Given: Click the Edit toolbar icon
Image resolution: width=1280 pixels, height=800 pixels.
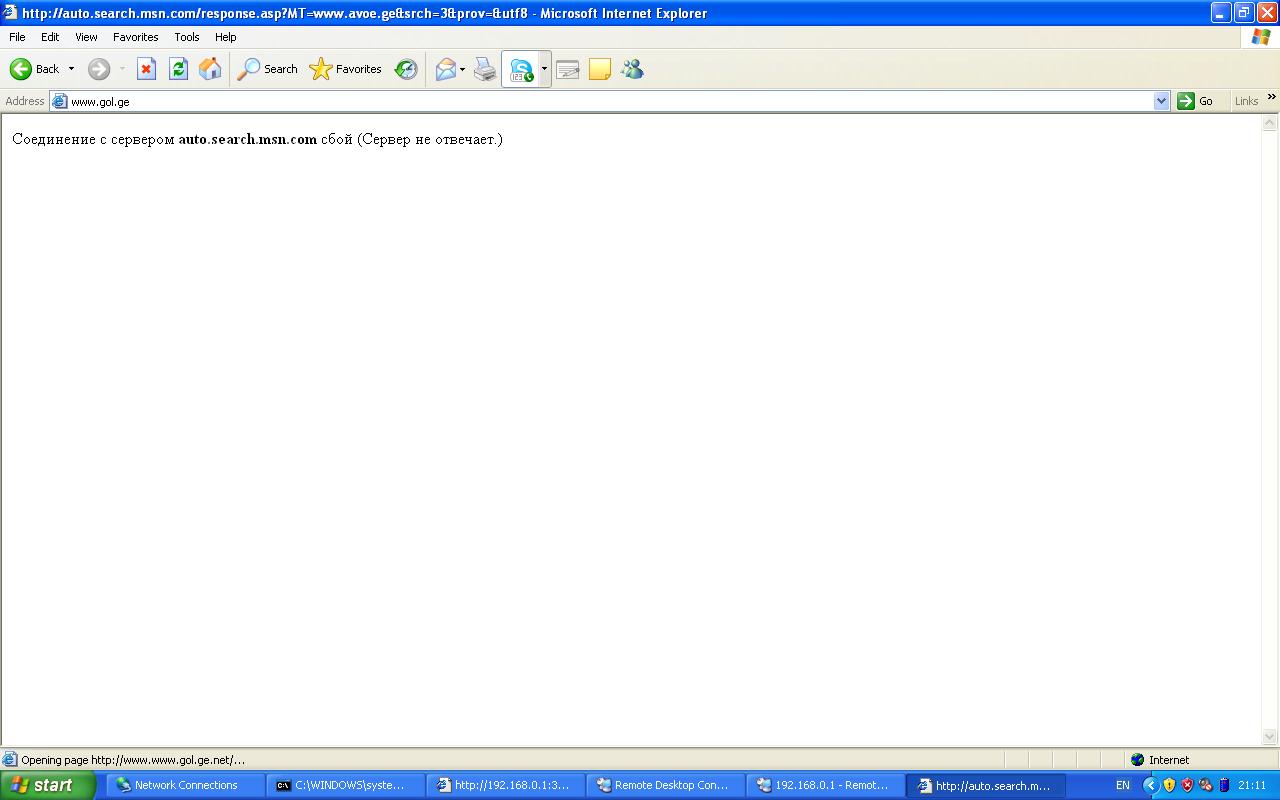Looking at the screenshot, I should (x=568, y=69).
